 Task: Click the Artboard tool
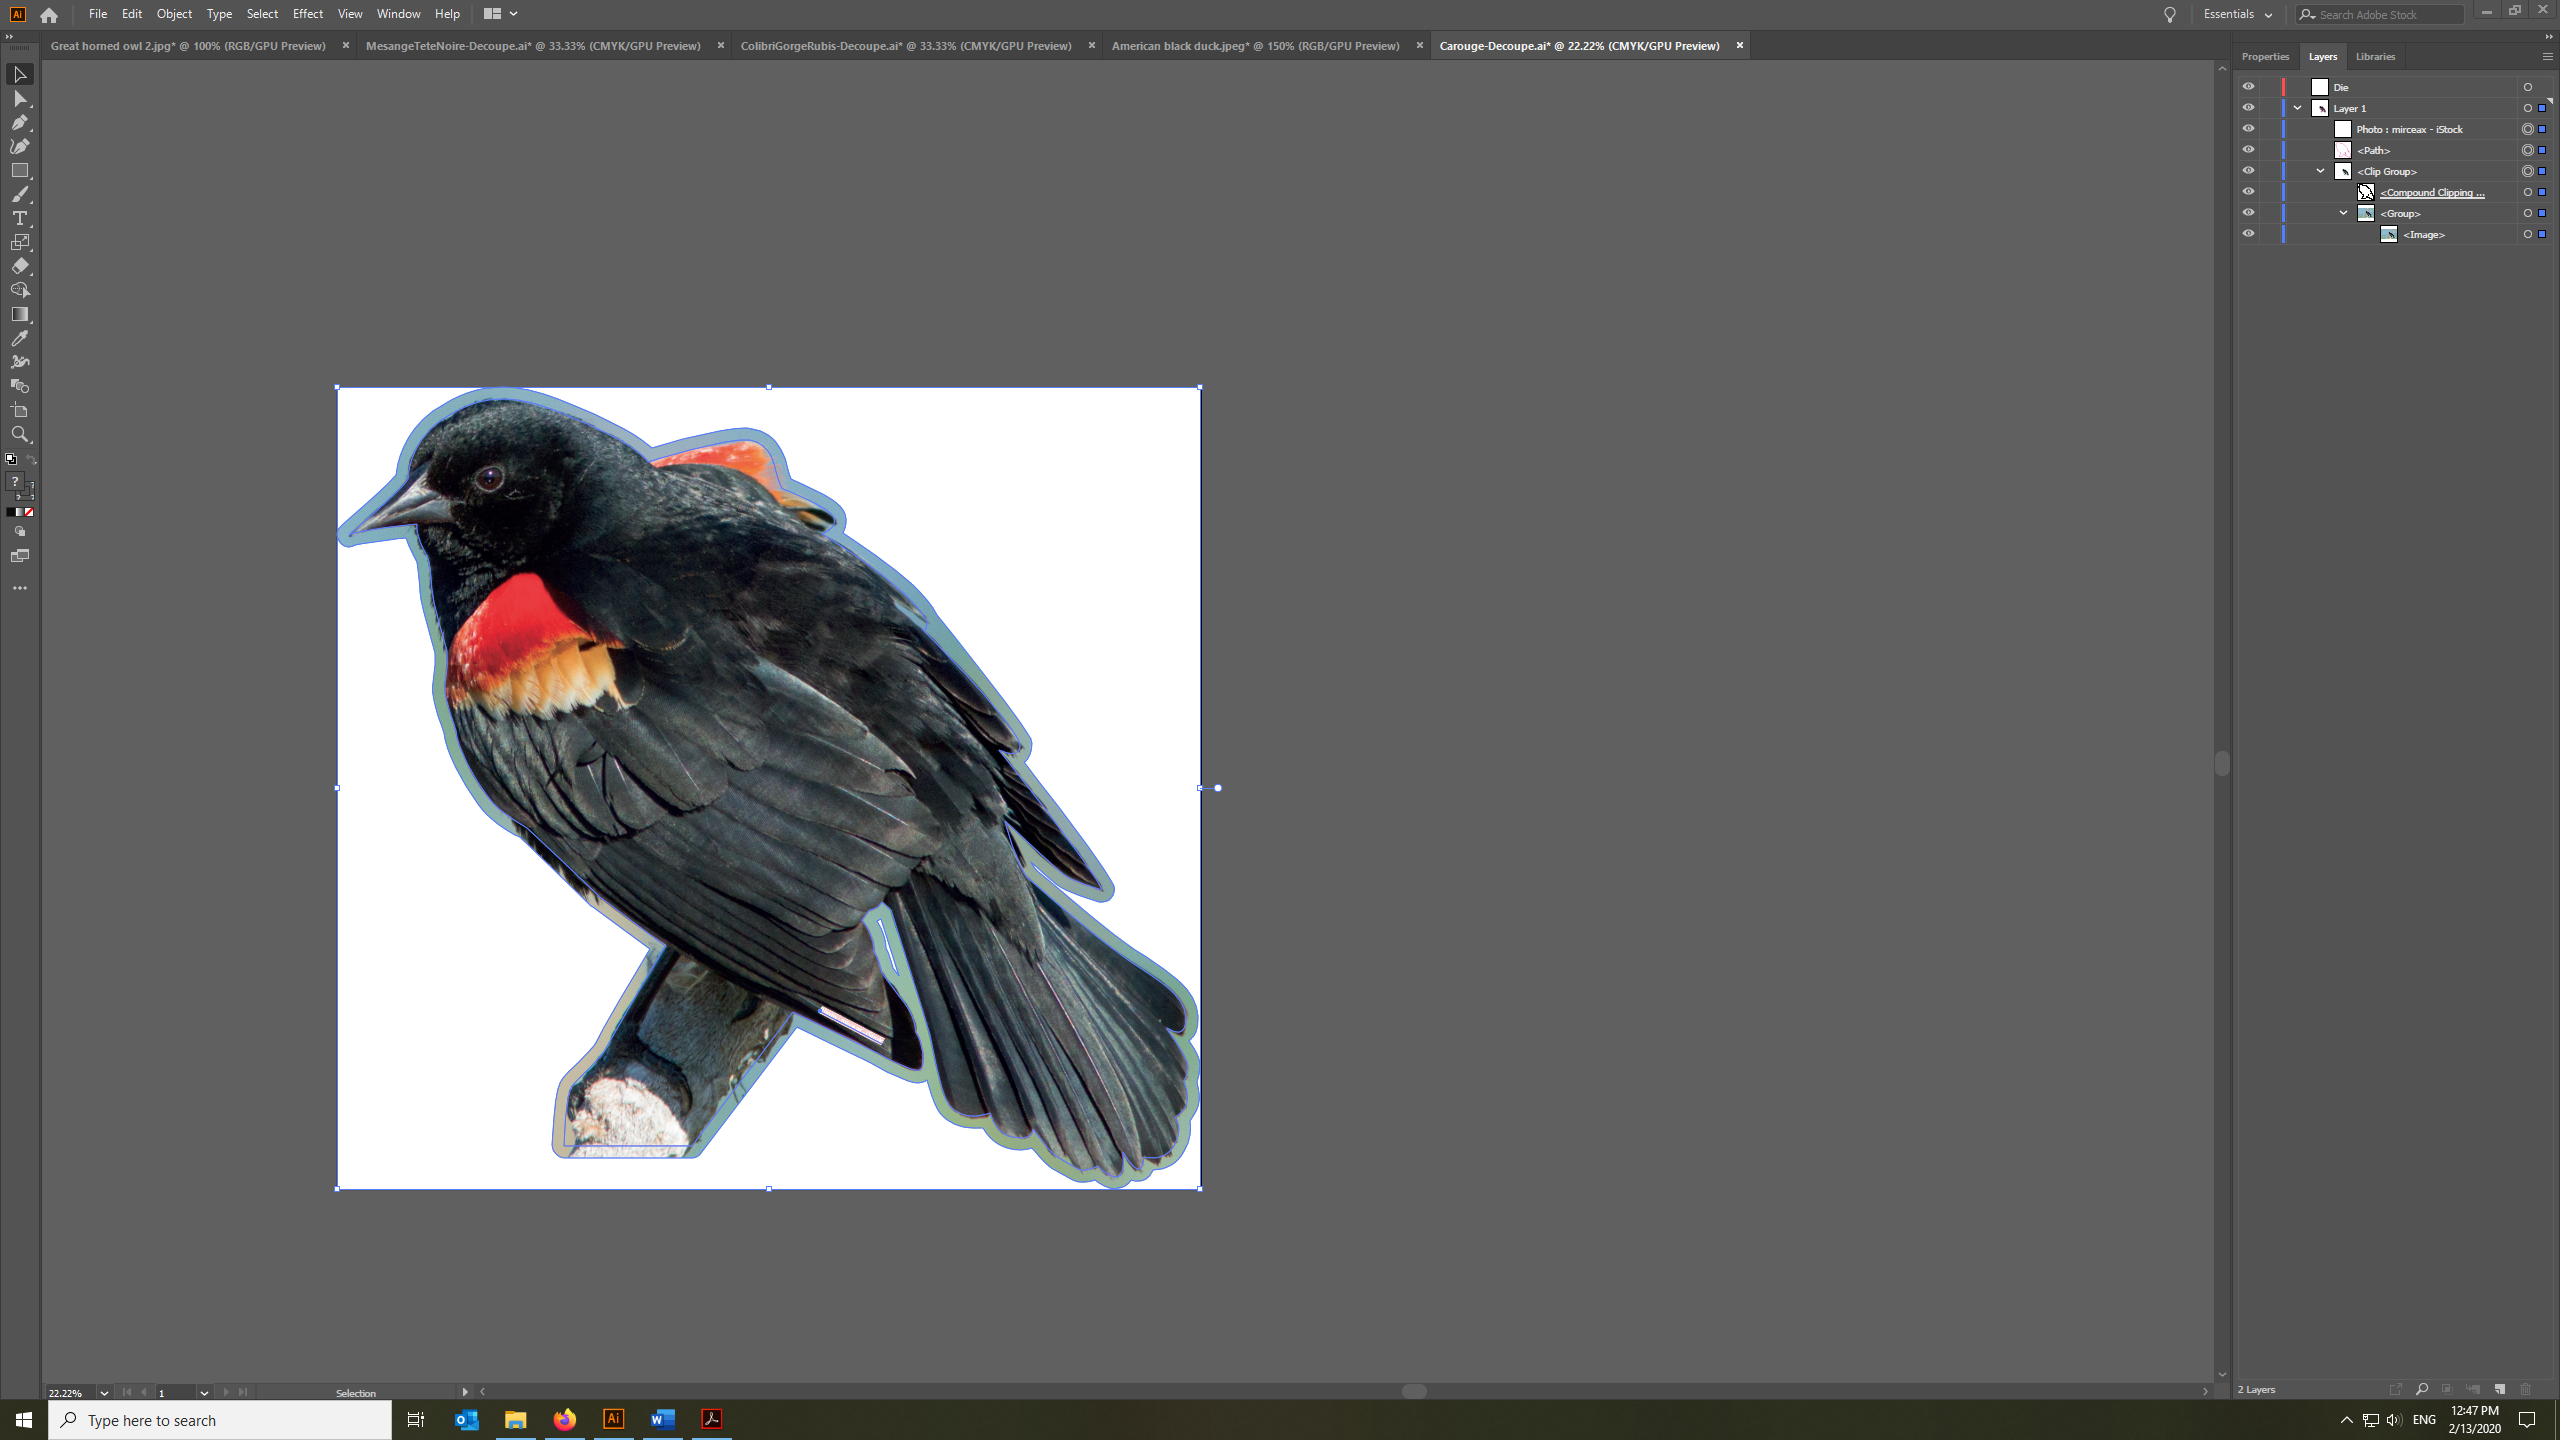(19, 411)
